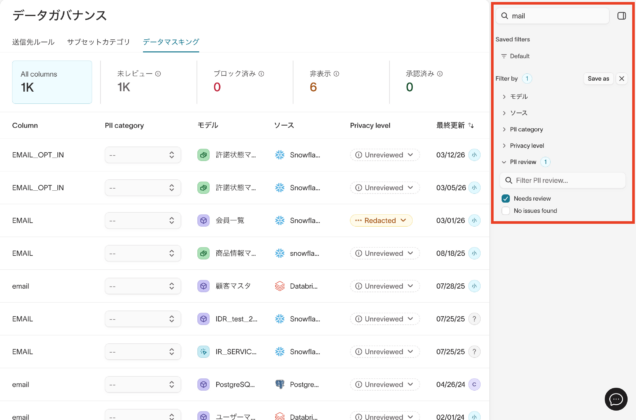The width and height of the screenshot is (636, 420).
Task: Open the chat support bubble icon
Action: (x=615, y=398)
